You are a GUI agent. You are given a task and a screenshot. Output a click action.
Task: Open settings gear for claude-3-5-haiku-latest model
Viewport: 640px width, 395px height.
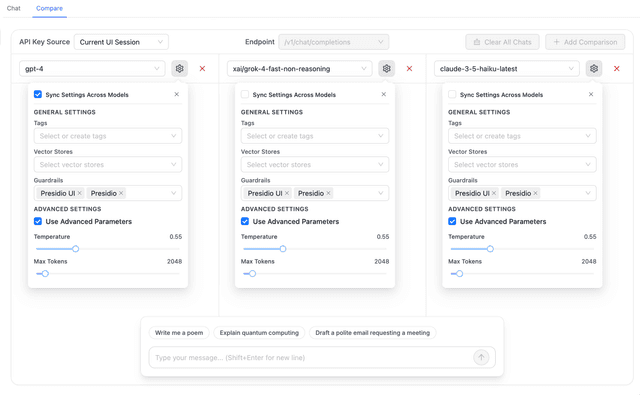coord(594,69)
